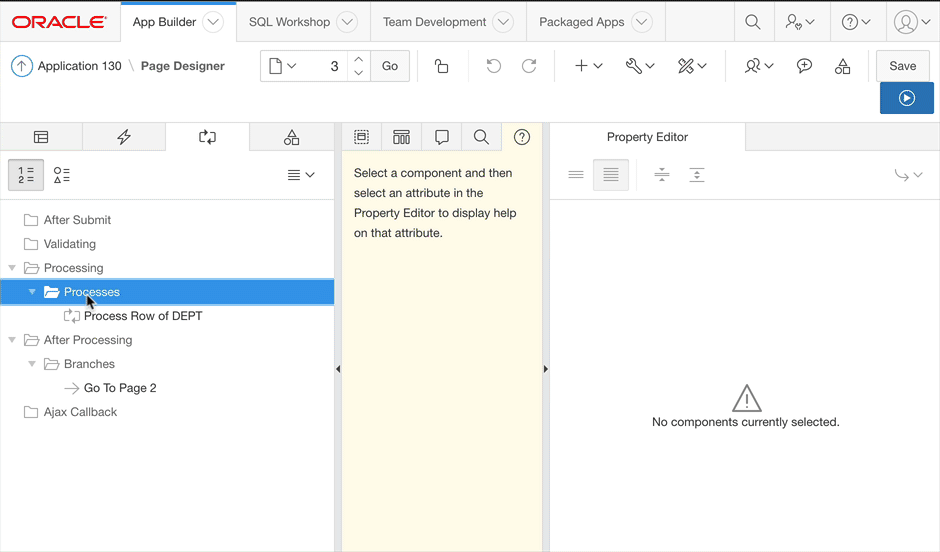Collapse the Processing node
This screenshot has width=940, height=552.
[x=12, y=268]
